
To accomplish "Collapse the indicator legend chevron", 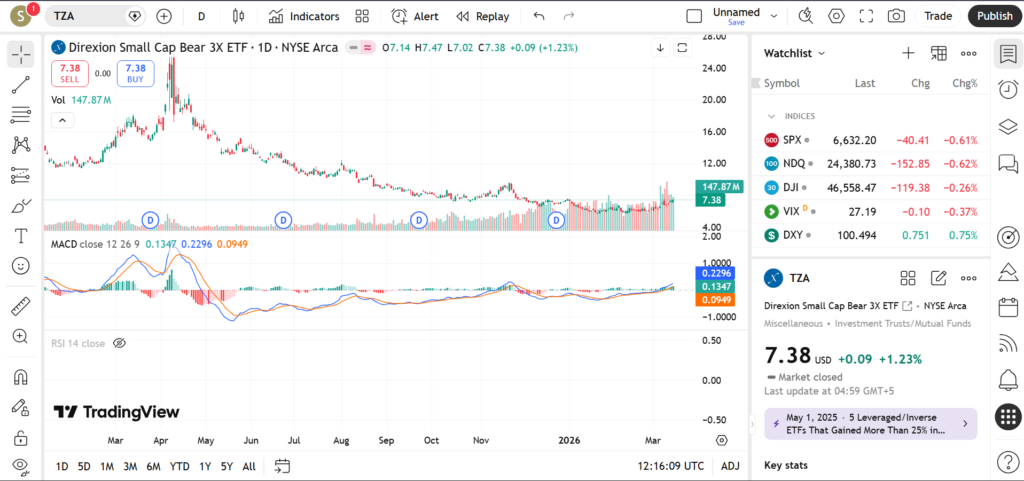I will 62,120.
